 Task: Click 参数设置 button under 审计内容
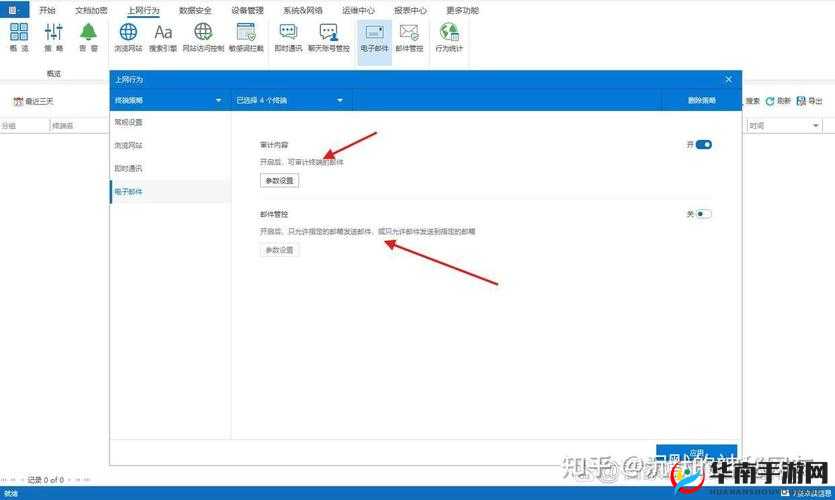(x=280, y=181)
